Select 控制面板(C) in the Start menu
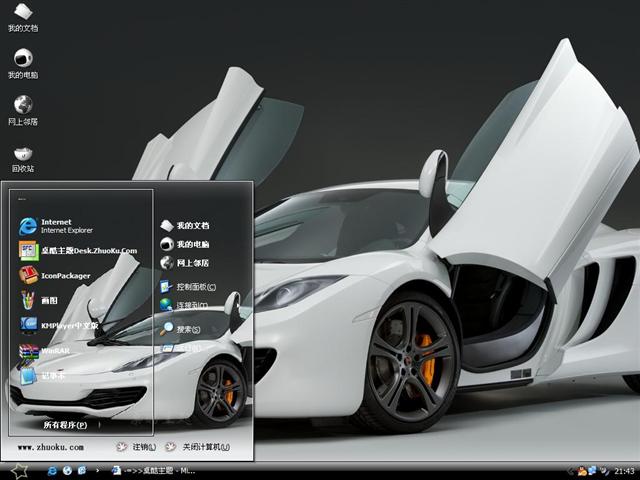This screenshot has height=480, width=640. tap(194, 287)
